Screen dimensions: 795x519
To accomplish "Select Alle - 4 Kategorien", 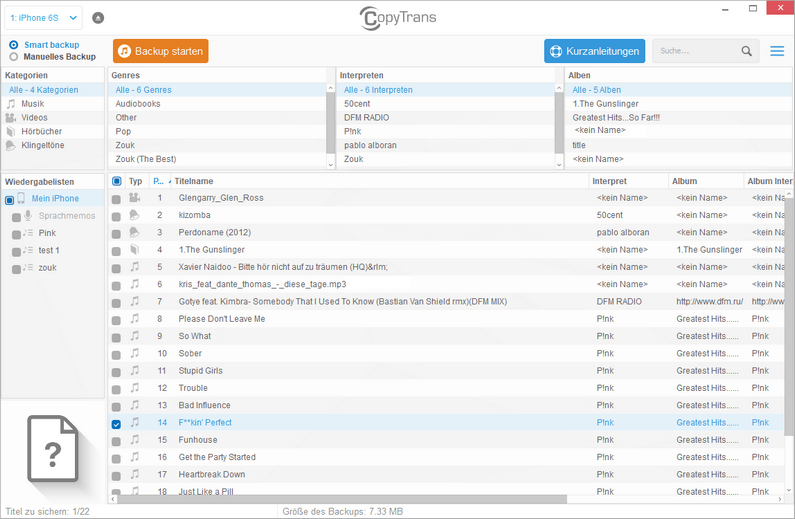I will (53, 90).
